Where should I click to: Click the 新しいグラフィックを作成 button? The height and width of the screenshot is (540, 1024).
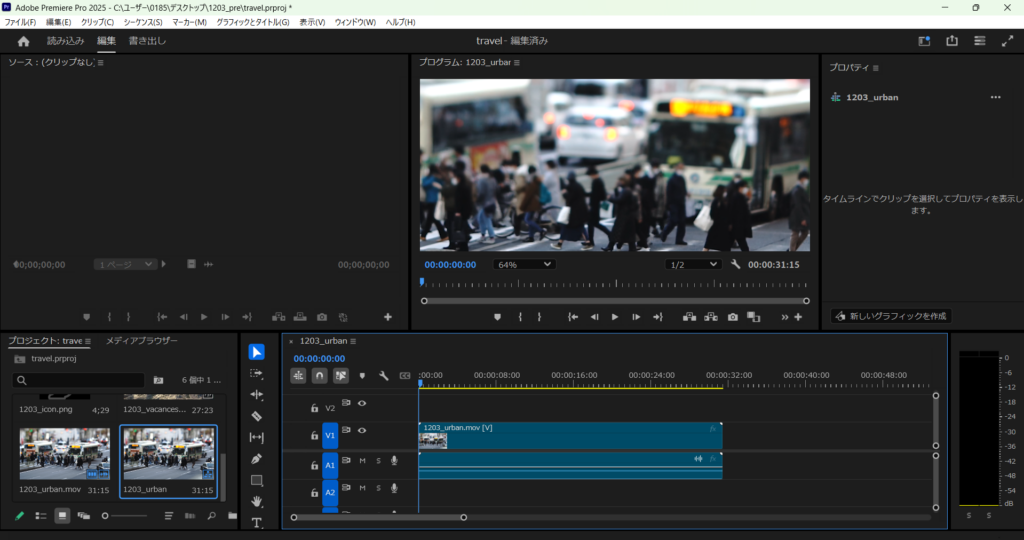[891, 316]
